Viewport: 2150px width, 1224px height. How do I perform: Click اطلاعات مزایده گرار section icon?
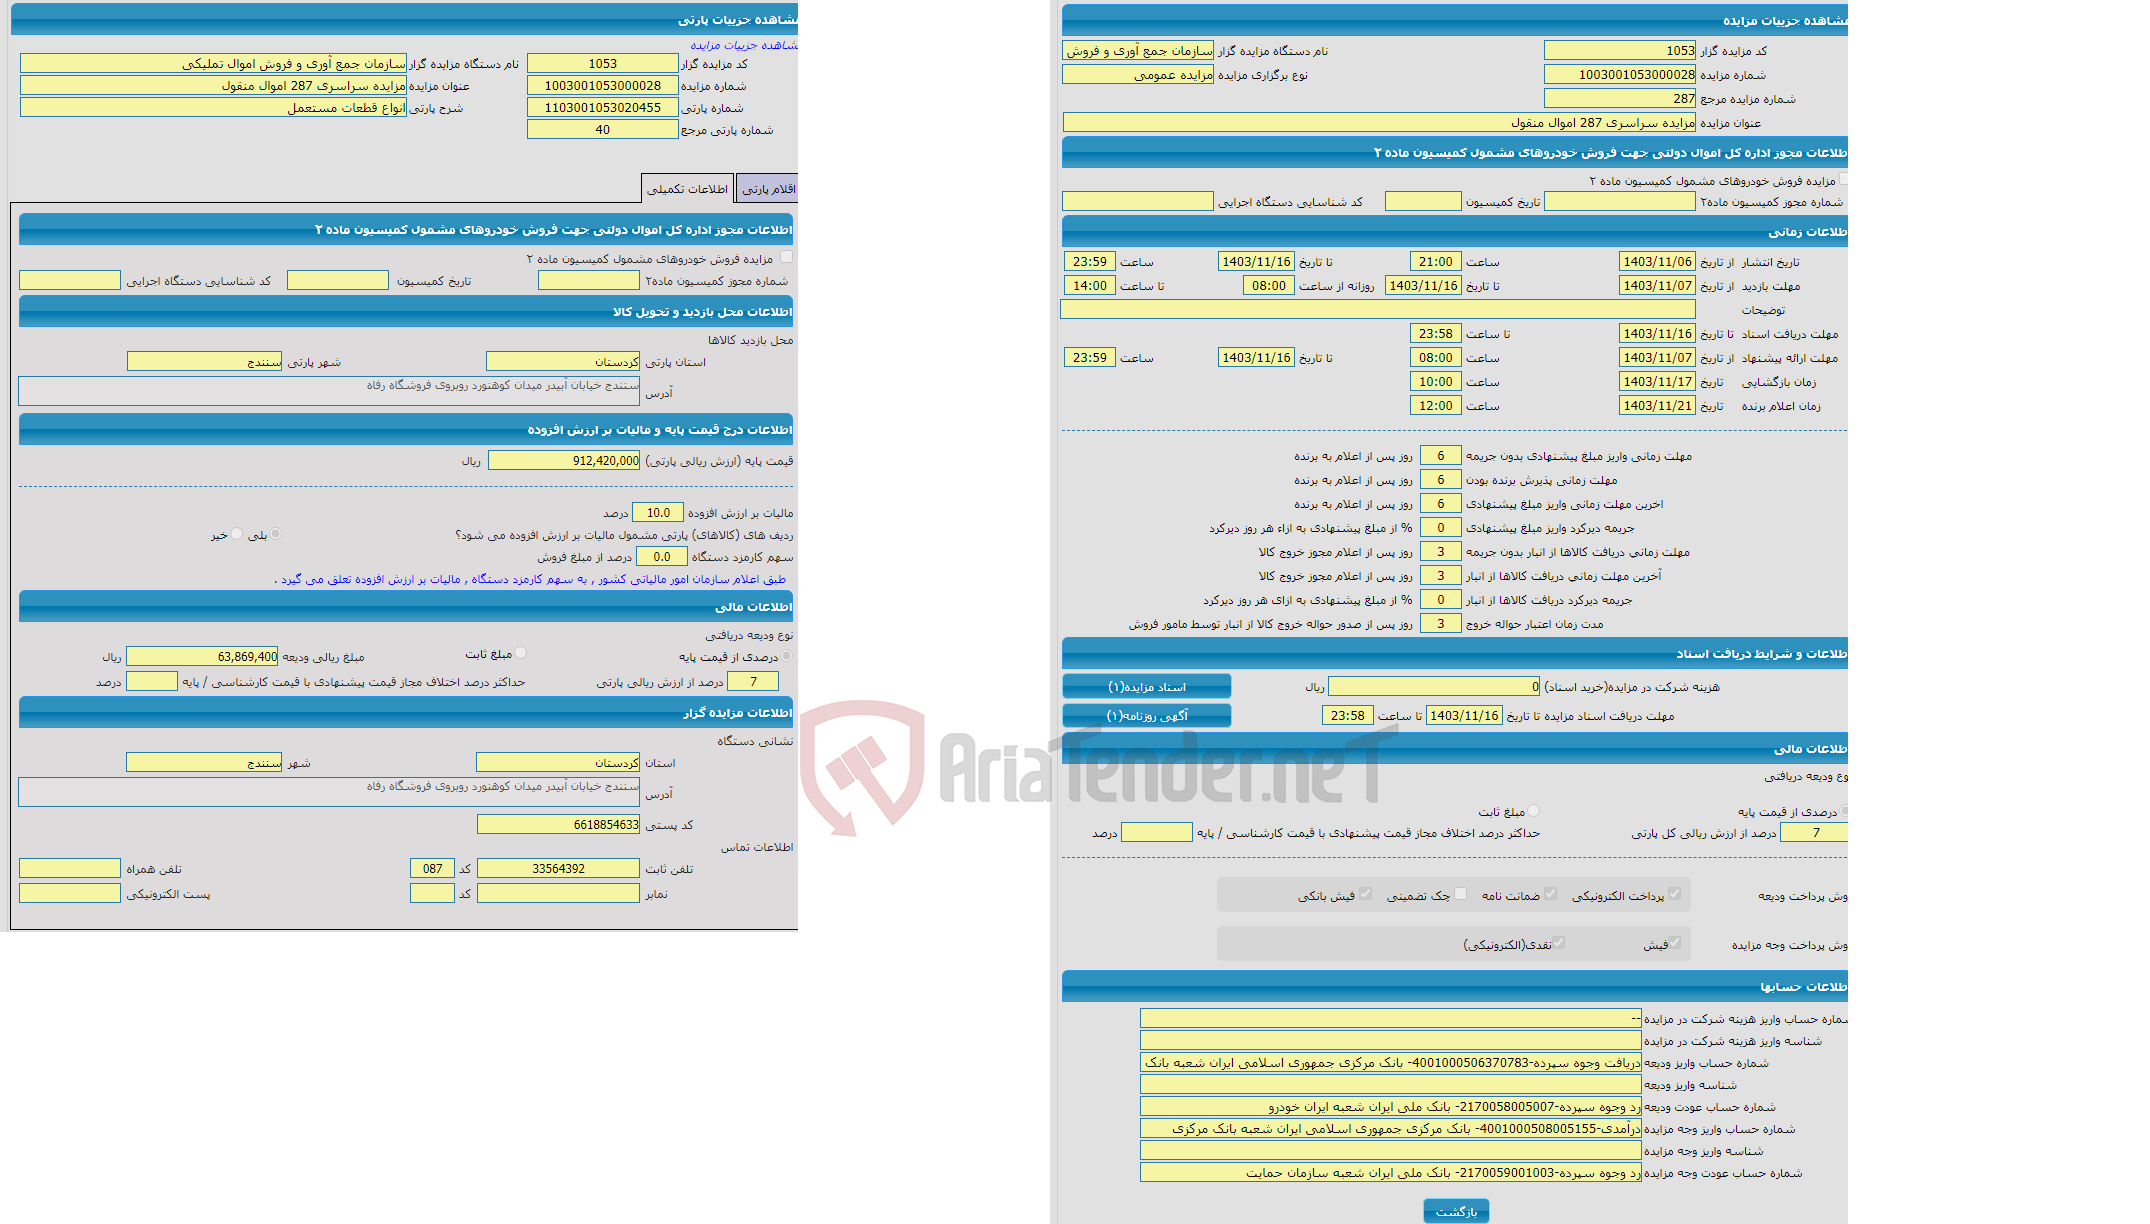tap(415, 713)
